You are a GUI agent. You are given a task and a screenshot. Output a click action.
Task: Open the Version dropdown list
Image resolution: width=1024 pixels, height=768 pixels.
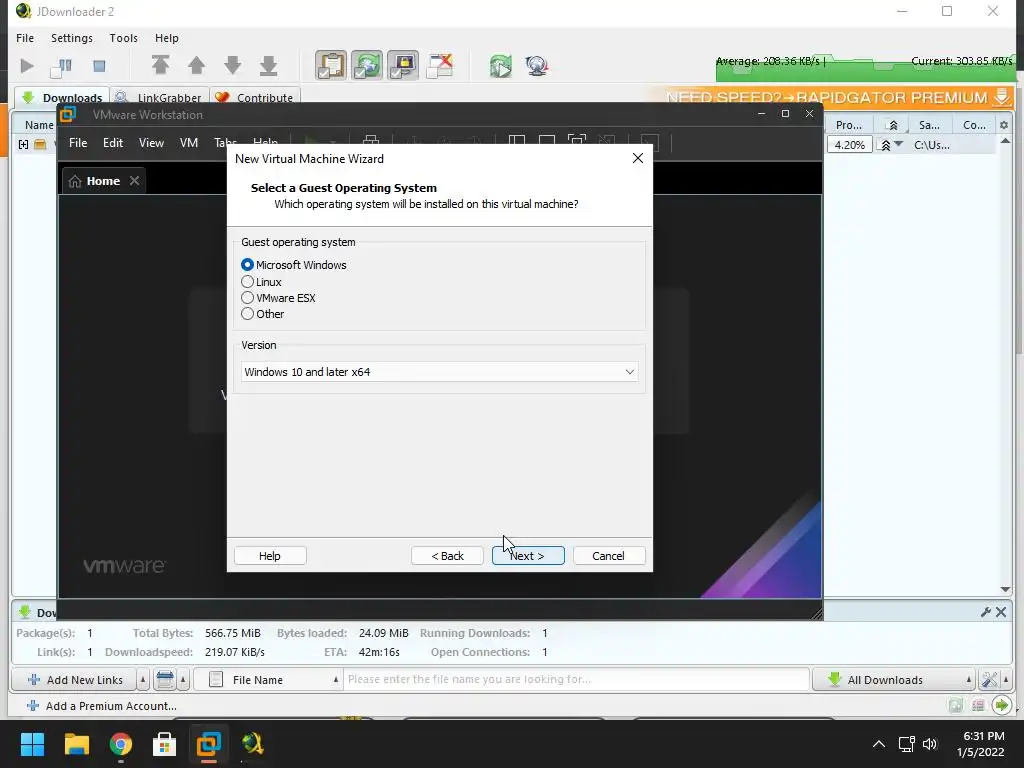point(440,372)
